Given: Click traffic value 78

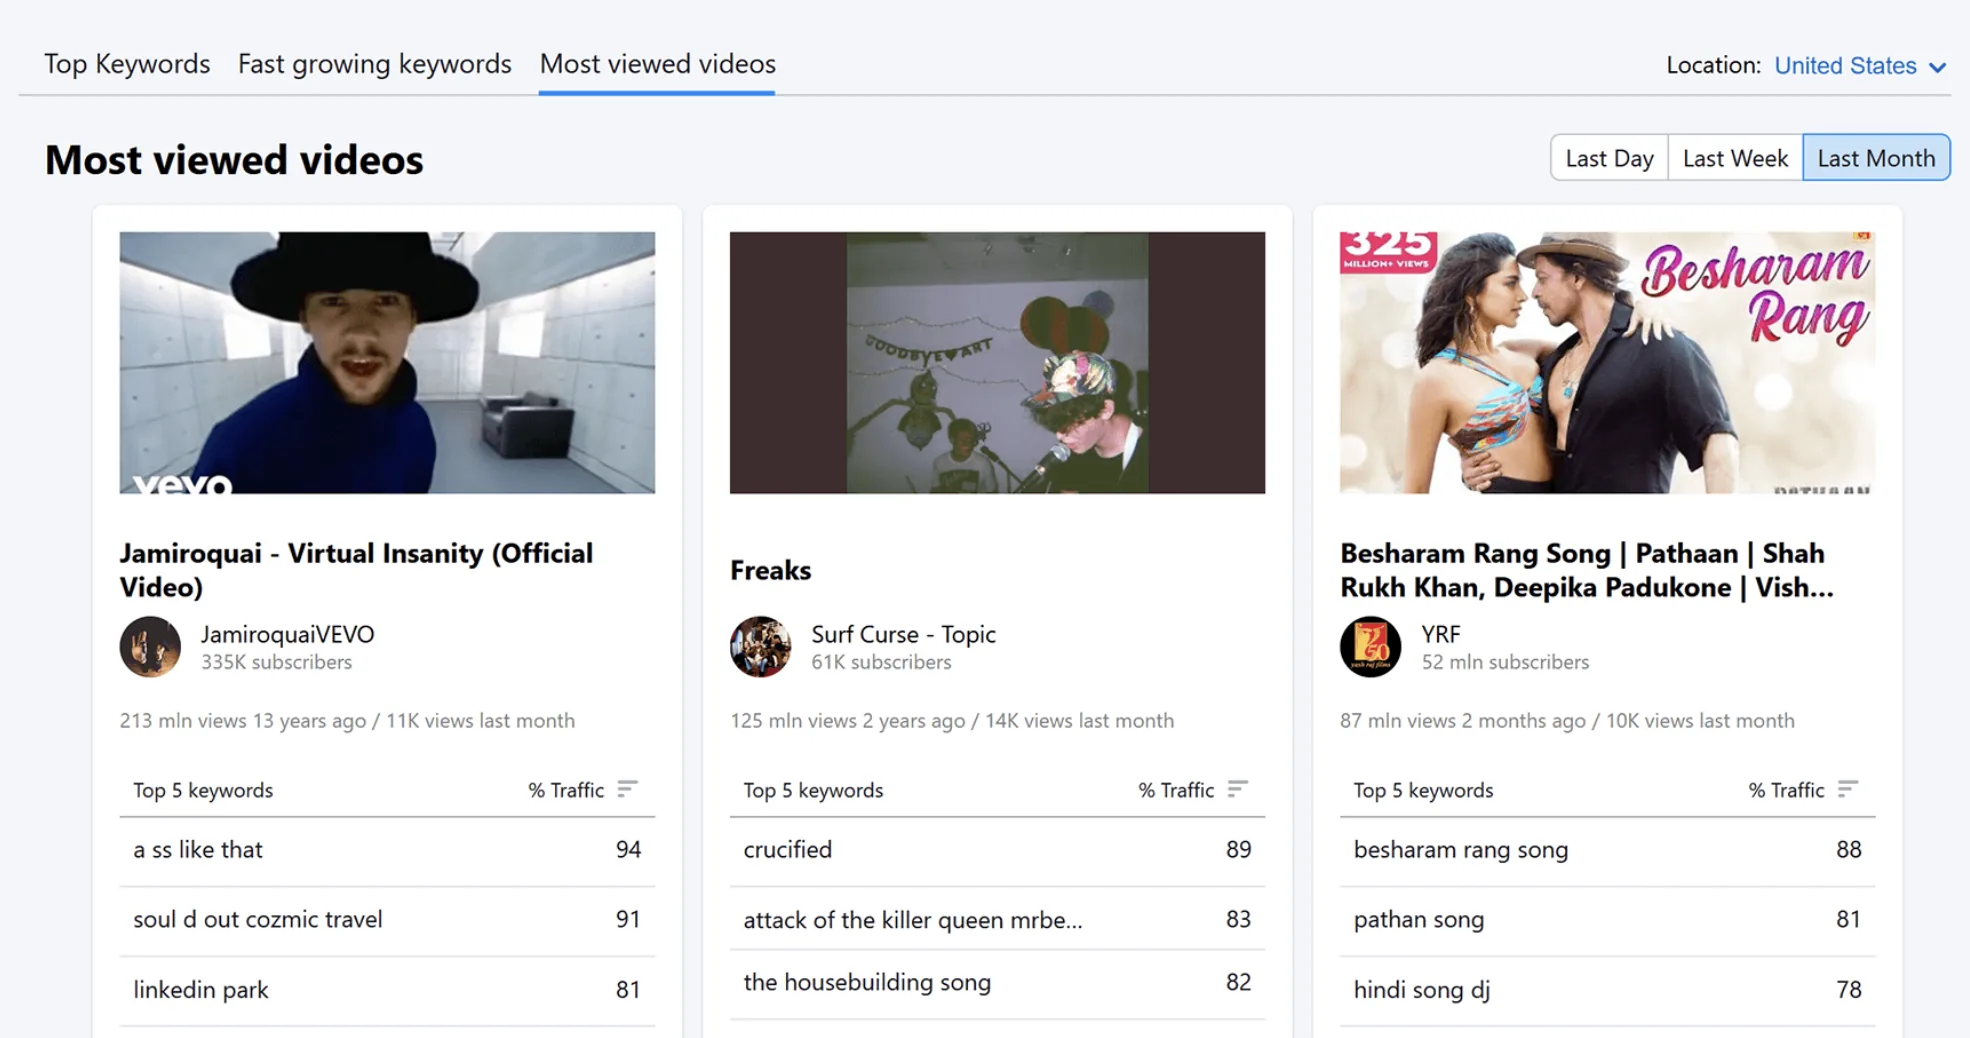Looking at the screenshot, I should pyautogui.click(x=1848, y=990).
